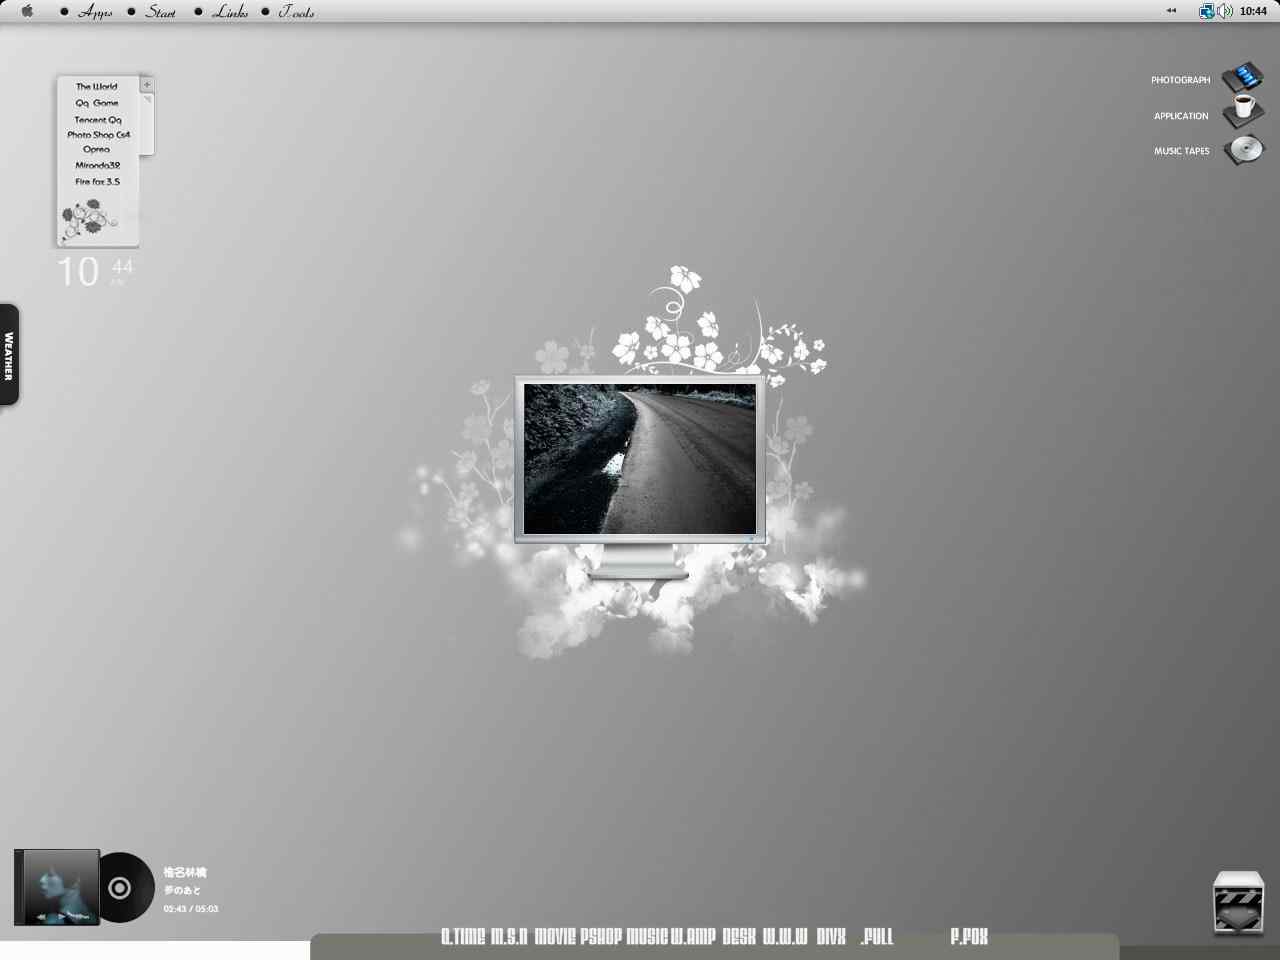Click the plus button on the note widget

coord(147,85)
